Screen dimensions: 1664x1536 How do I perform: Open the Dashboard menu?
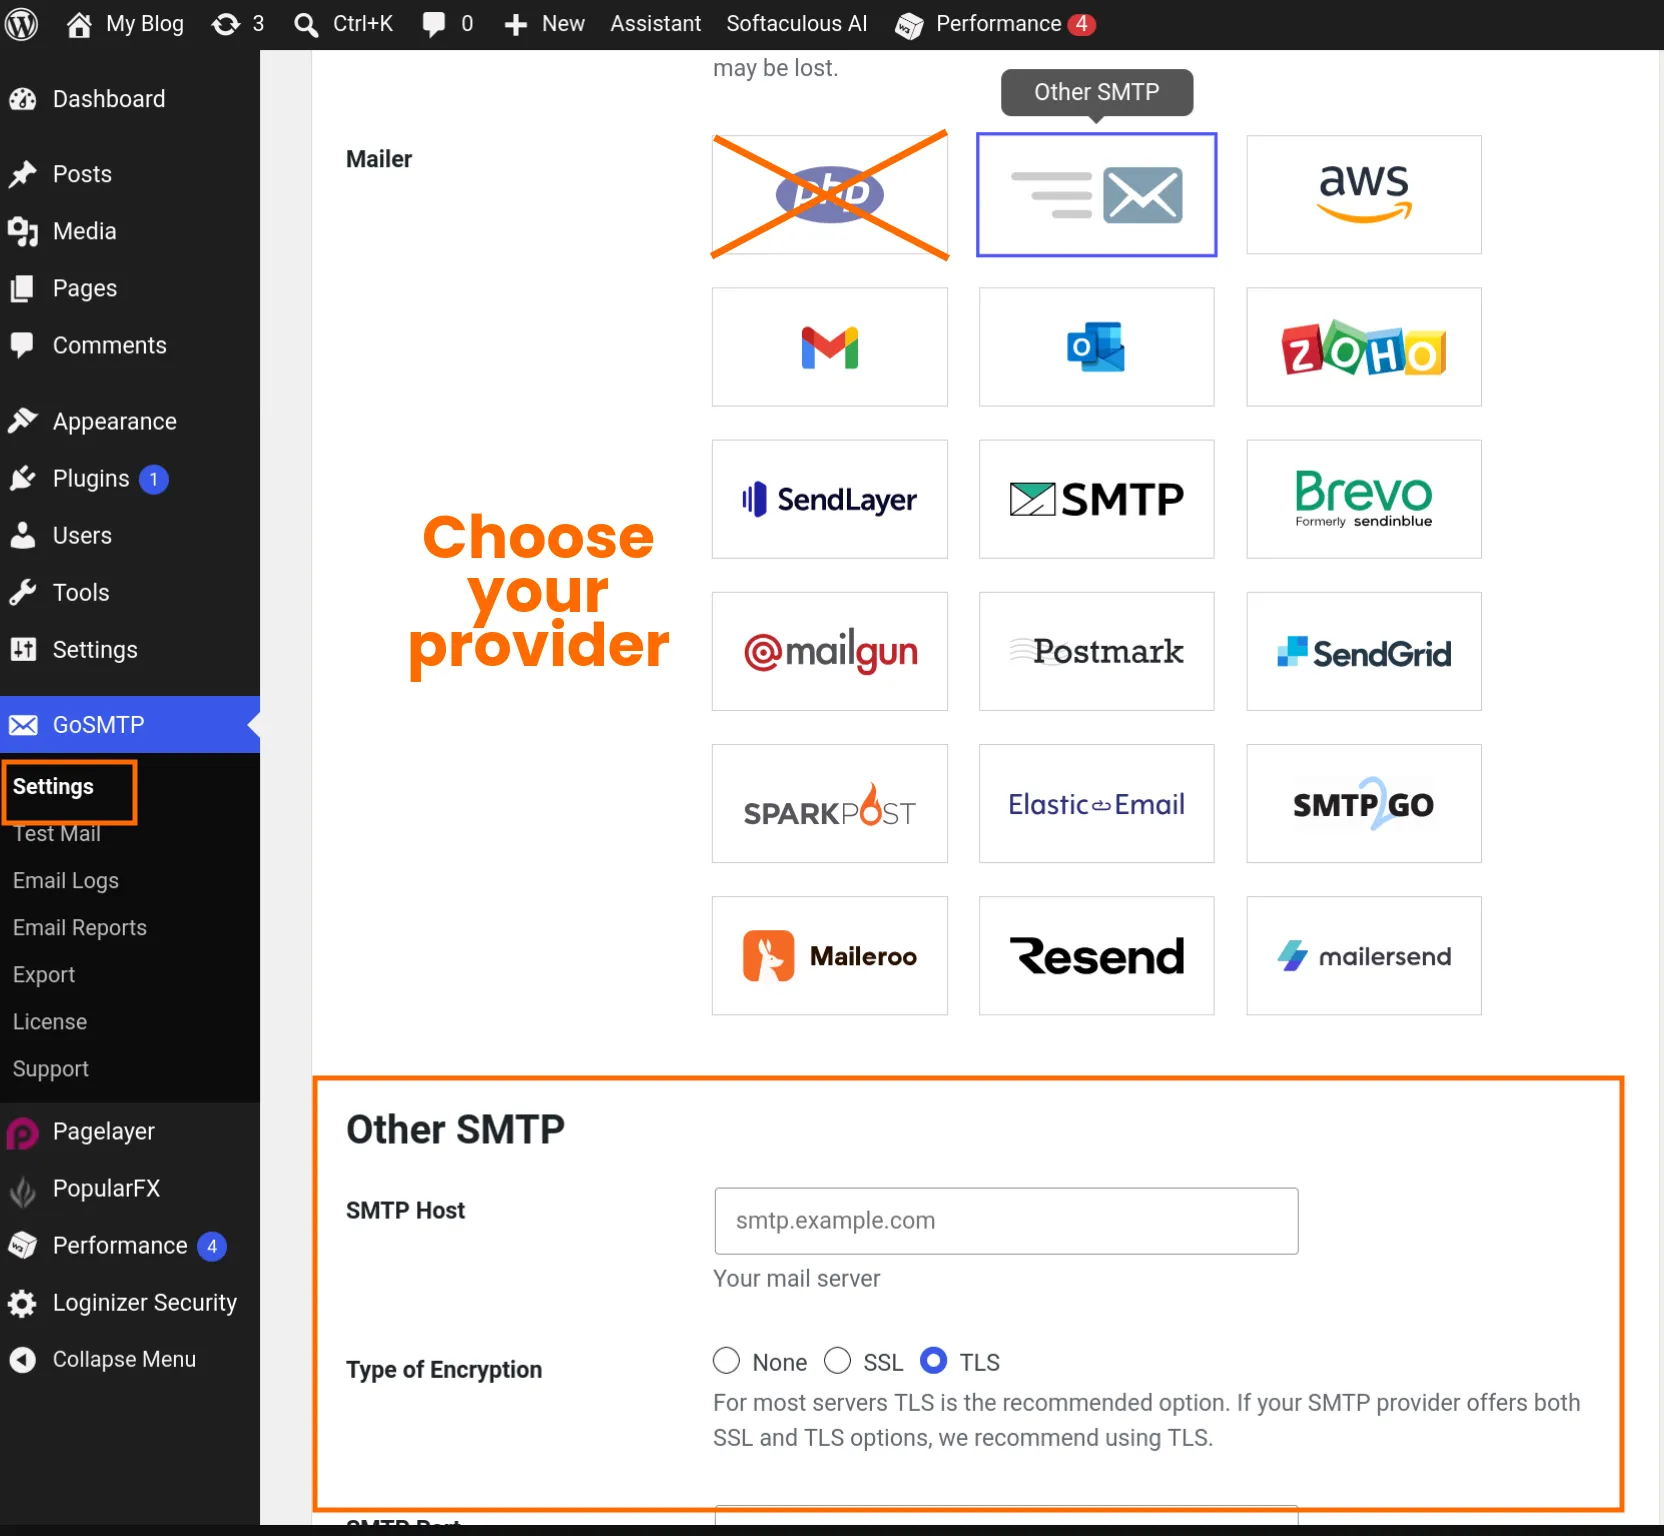pos(130,99)
